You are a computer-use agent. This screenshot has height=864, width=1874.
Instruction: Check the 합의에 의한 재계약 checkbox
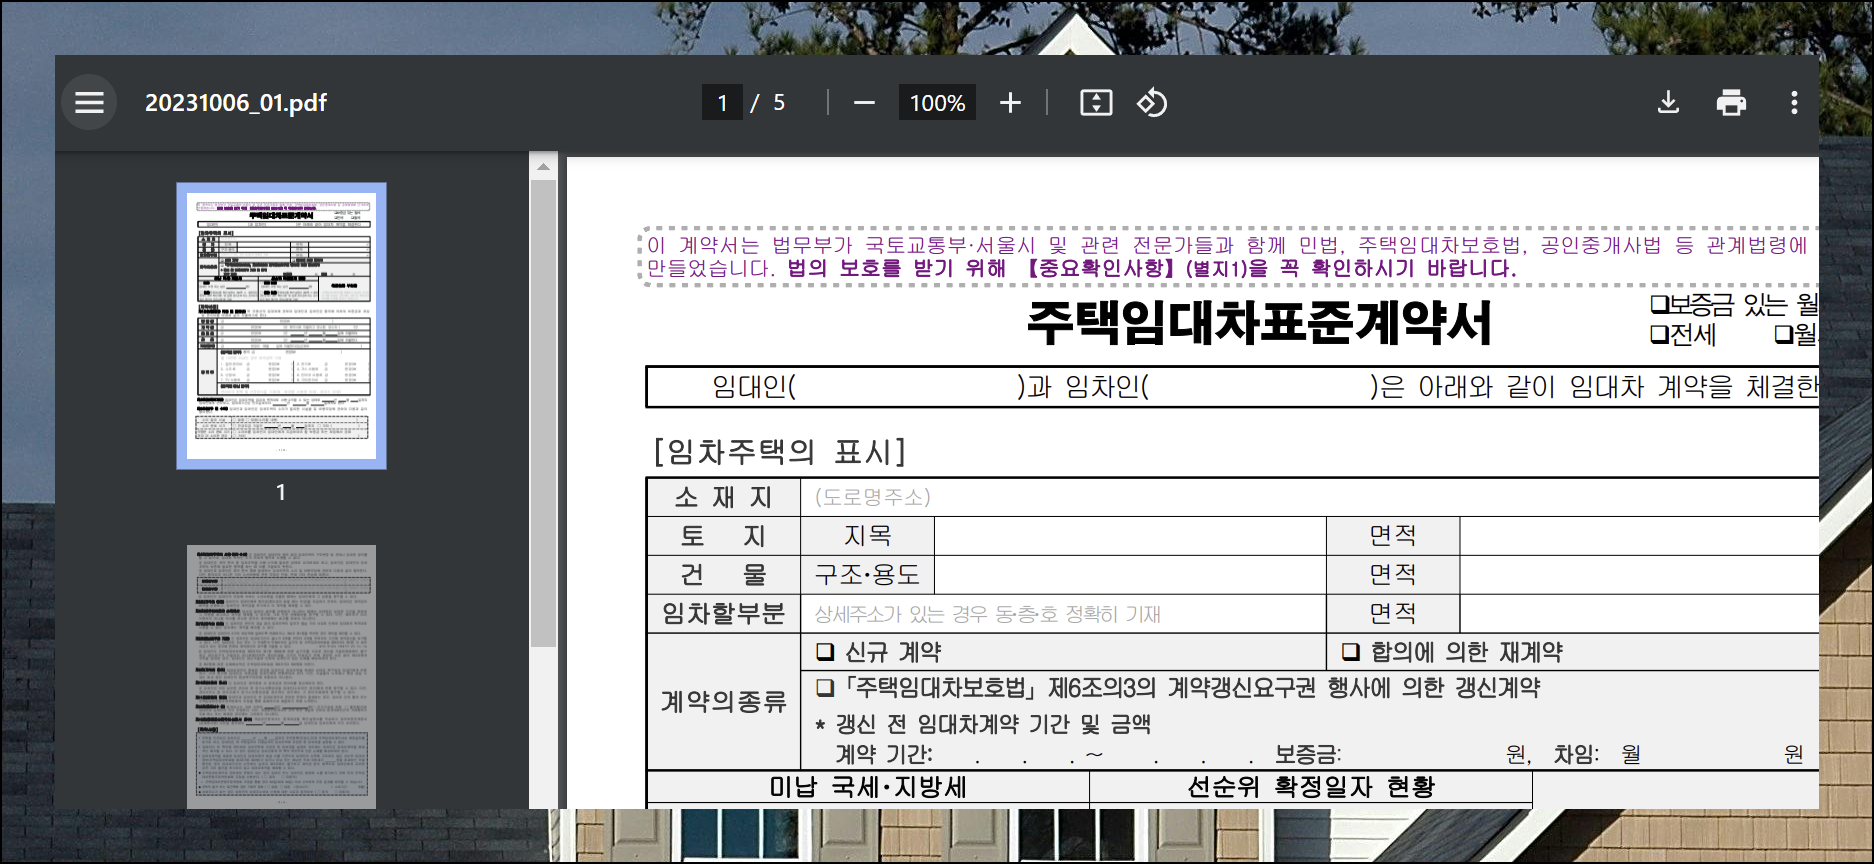tap(1350, 652)
